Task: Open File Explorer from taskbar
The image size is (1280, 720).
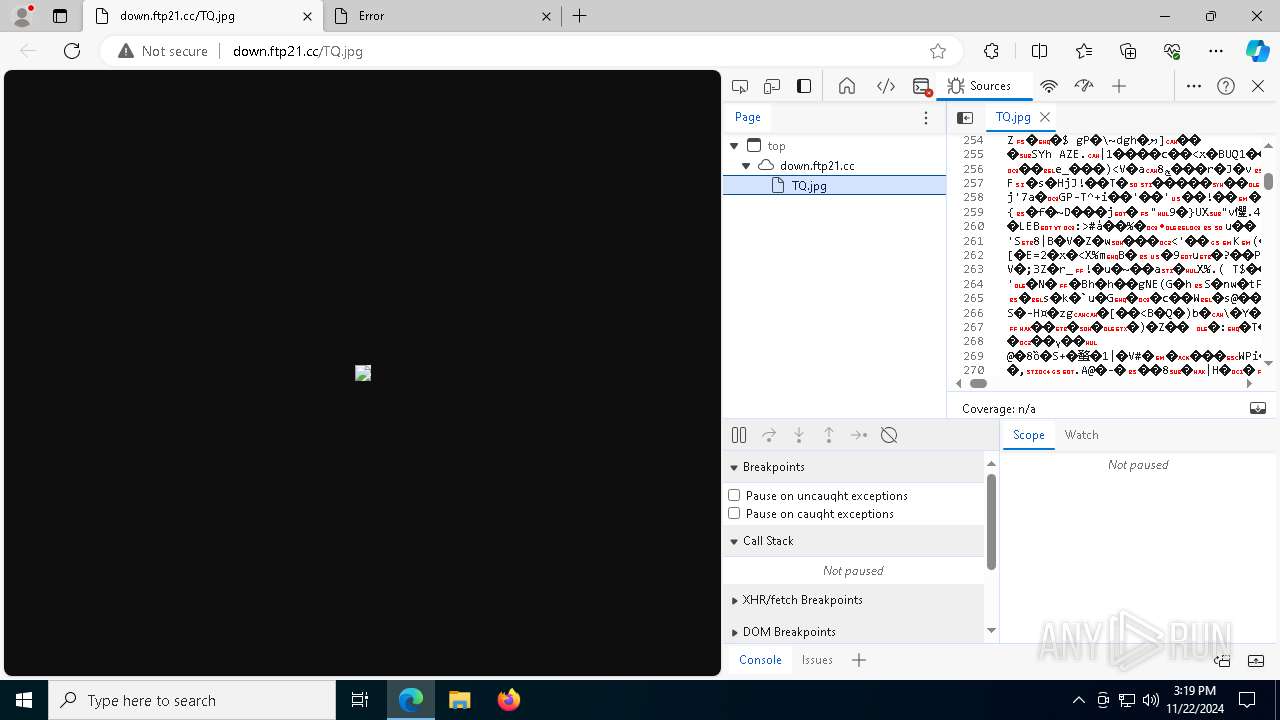Action: (460, 700)
